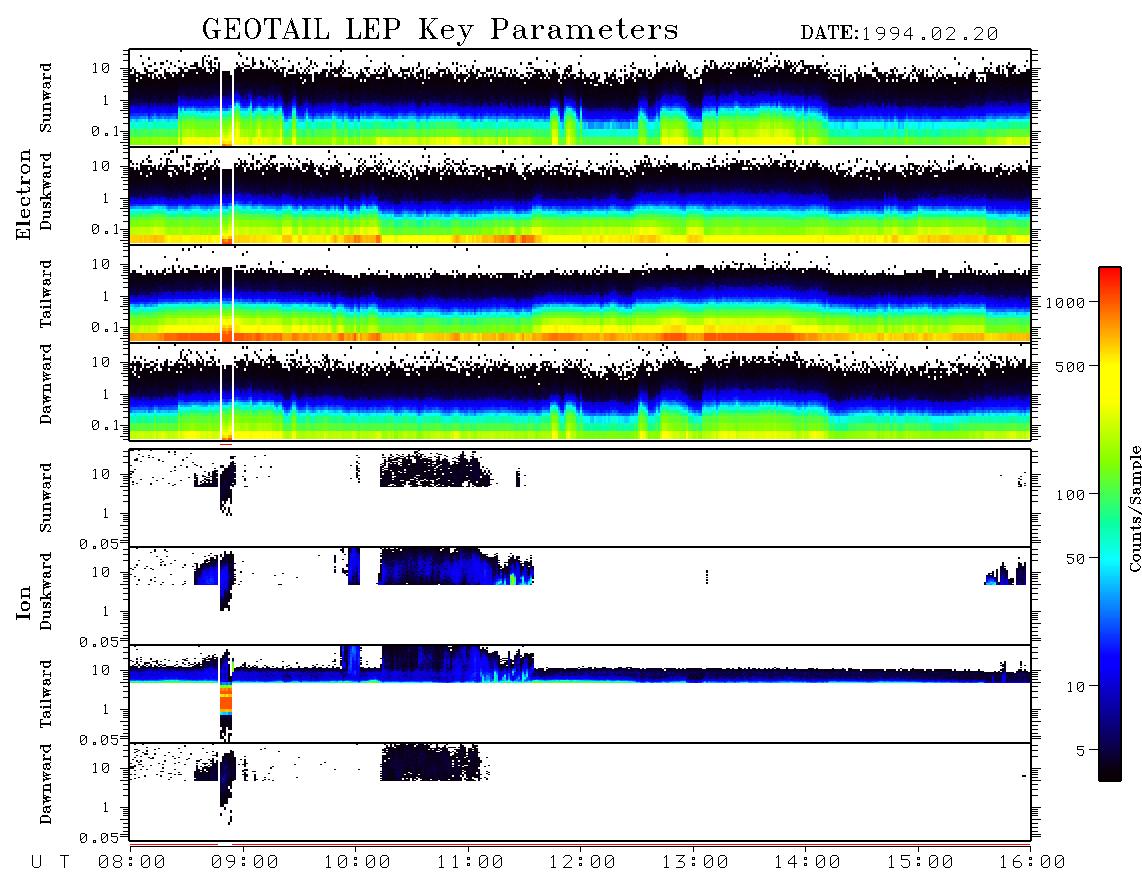The height and width of the screenshot is (880, 1142).
Task: Click the "50" colorbar tick label
Action: point(1075,559)
